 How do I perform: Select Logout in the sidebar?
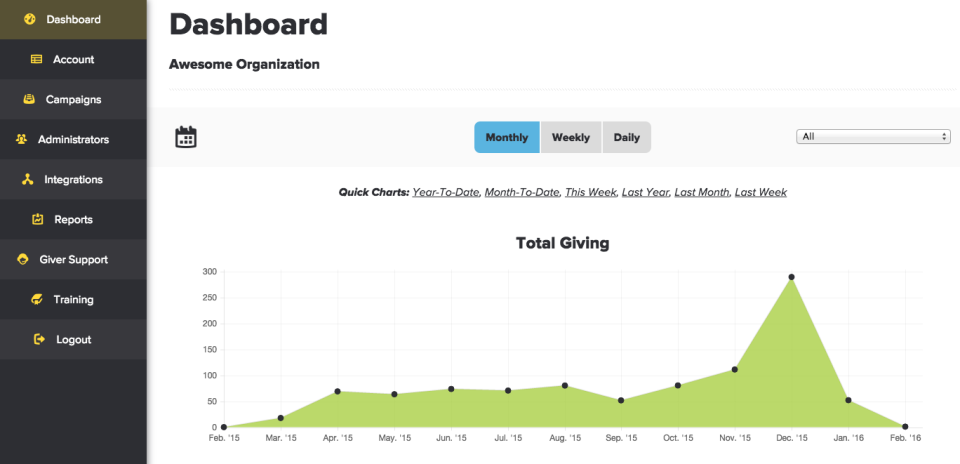[x=73, y=339]
